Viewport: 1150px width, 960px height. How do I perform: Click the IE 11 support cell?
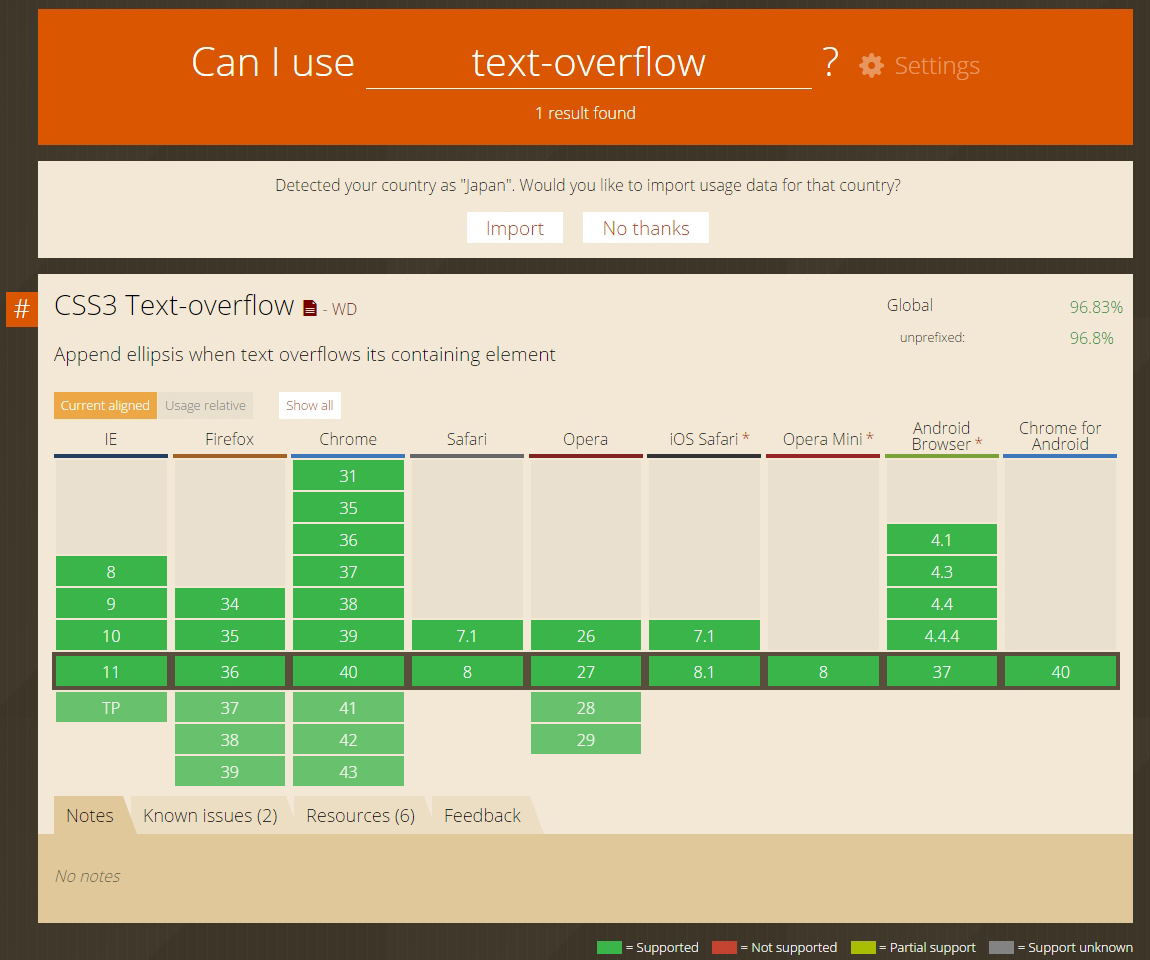(111, 671)
